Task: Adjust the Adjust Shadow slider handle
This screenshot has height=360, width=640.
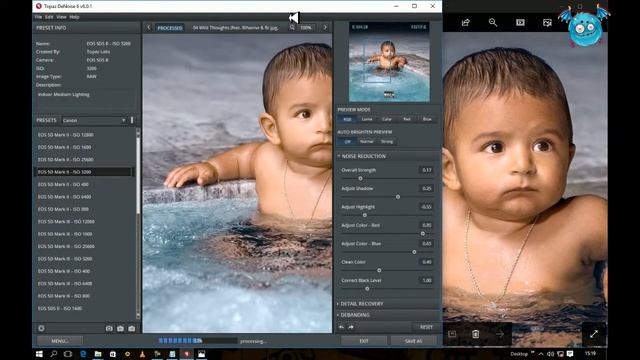Action: tap(398, 197)
